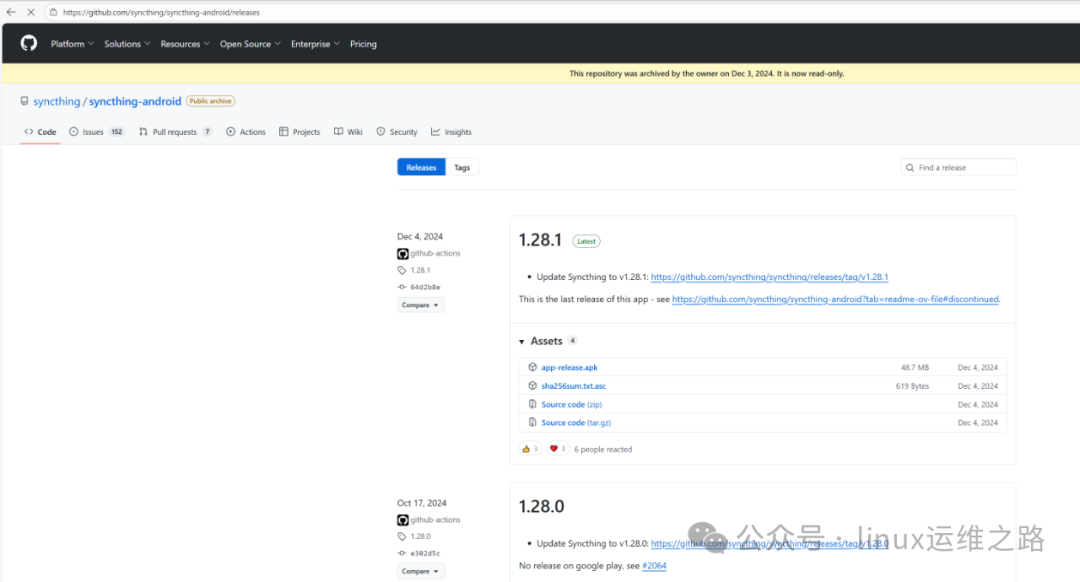Stop page loading with X icon

[31, 12]
